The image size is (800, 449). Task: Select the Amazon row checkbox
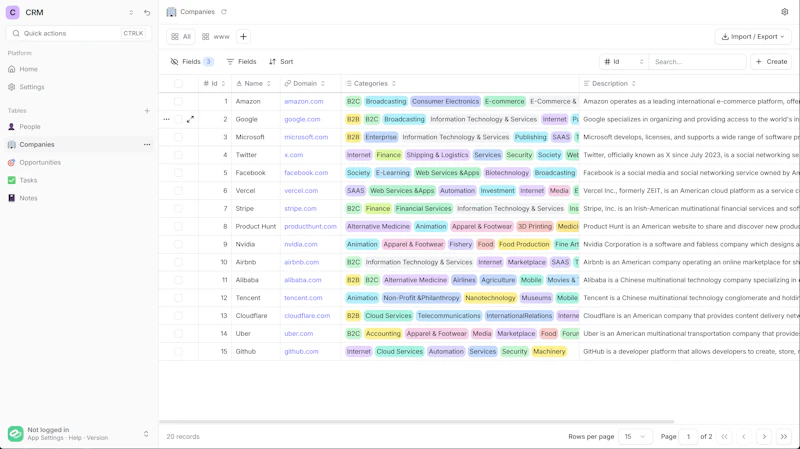[x=178, y=102]
